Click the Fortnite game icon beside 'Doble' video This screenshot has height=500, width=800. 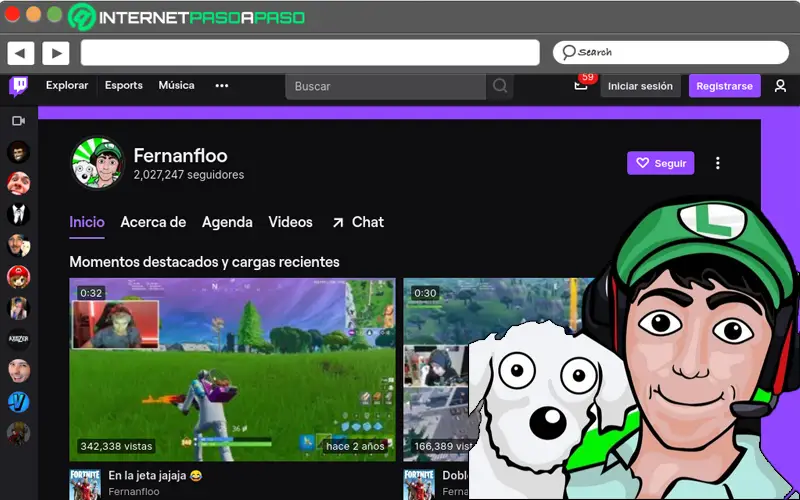tap(419, 485)
